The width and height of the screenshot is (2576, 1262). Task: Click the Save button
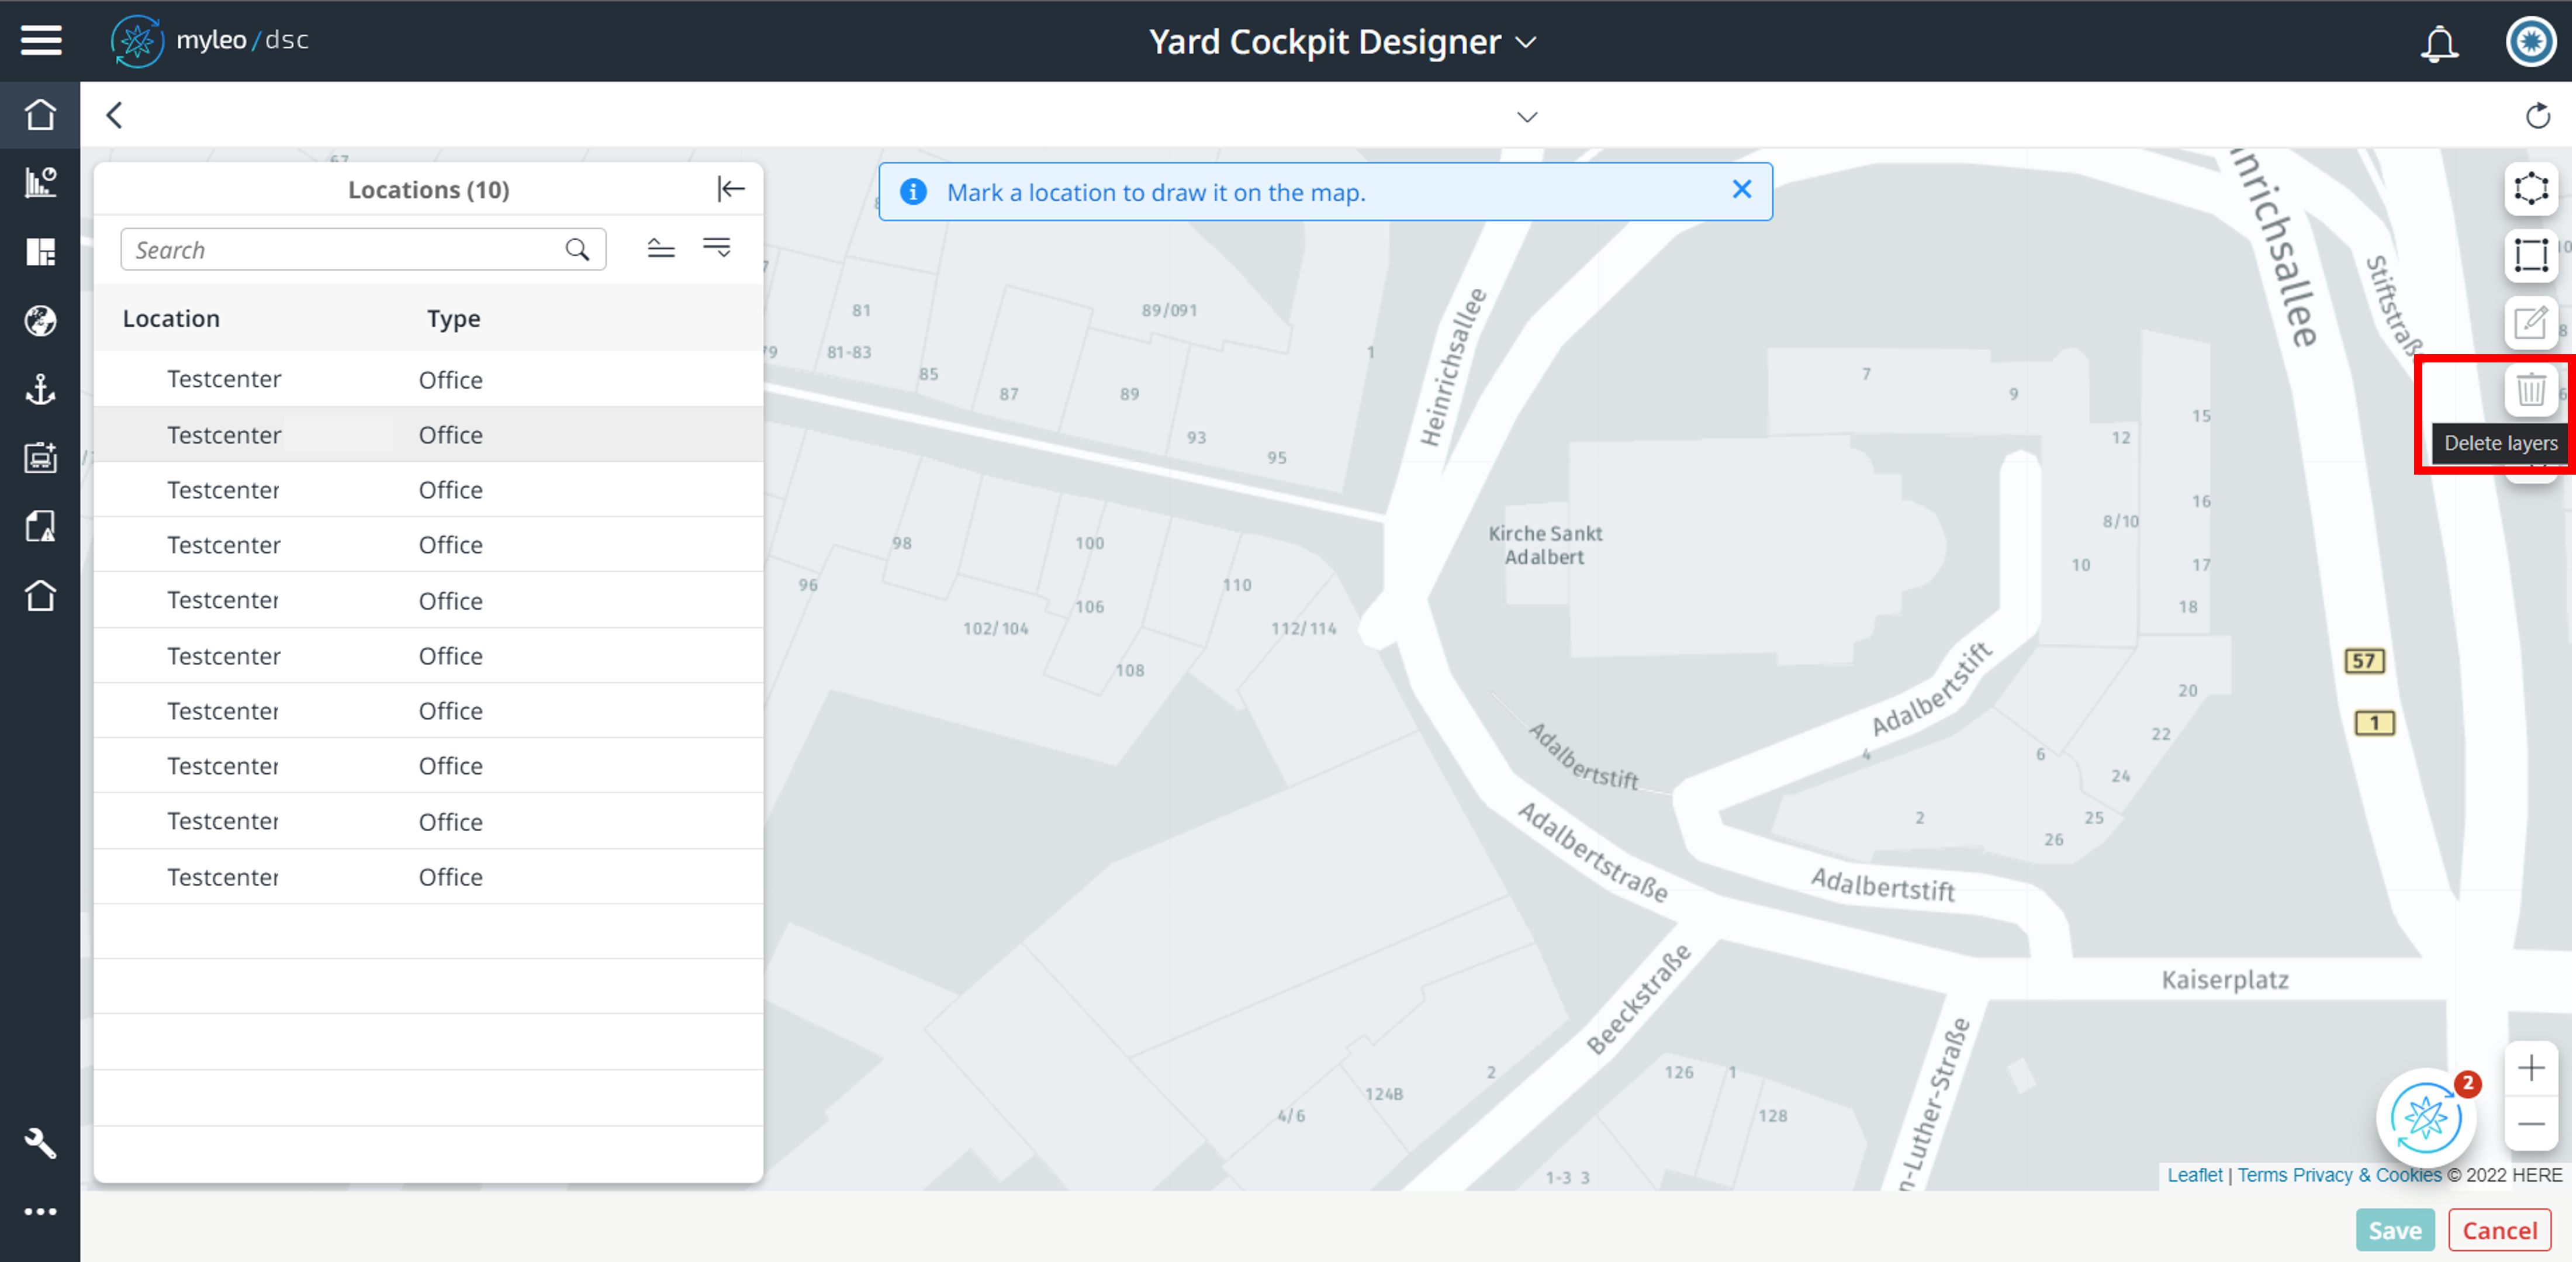(x=2394, y=1229)
